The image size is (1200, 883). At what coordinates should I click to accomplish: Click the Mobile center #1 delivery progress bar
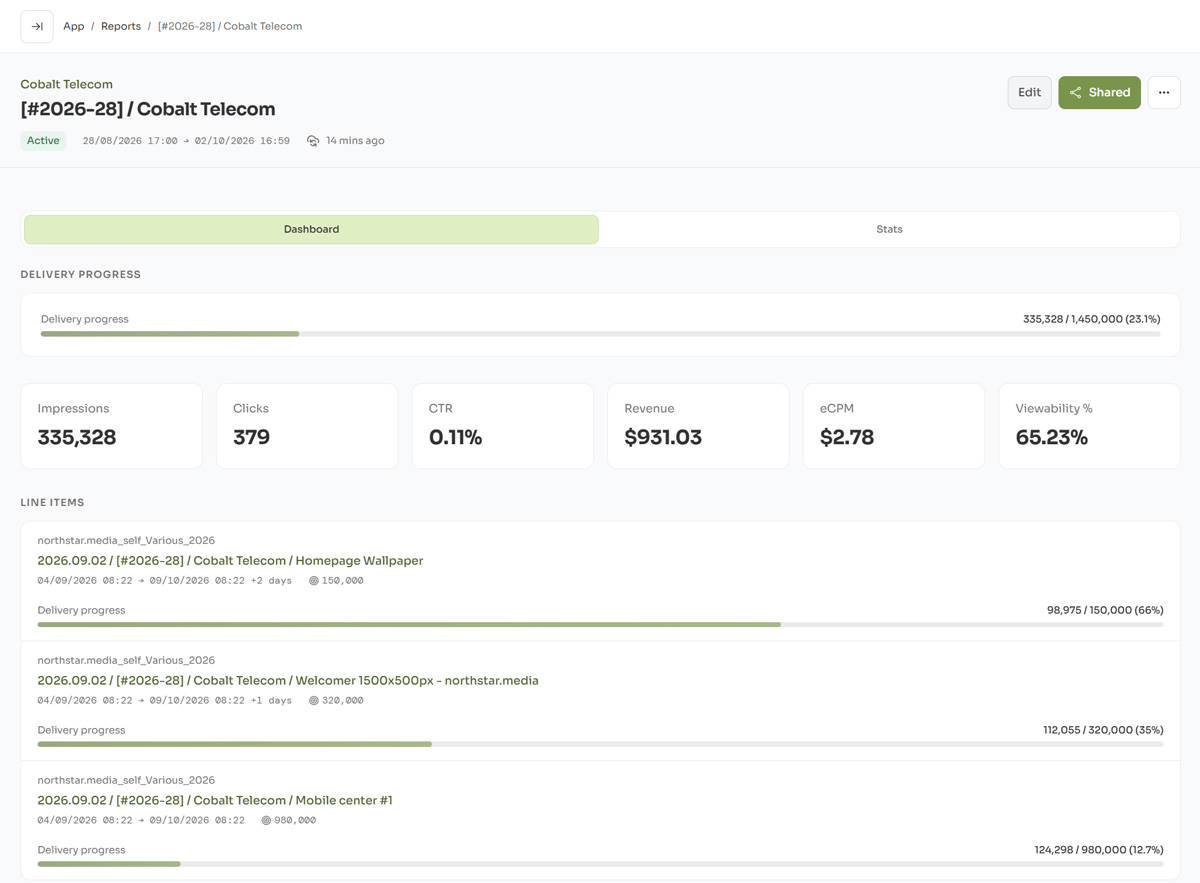point(600,864)
